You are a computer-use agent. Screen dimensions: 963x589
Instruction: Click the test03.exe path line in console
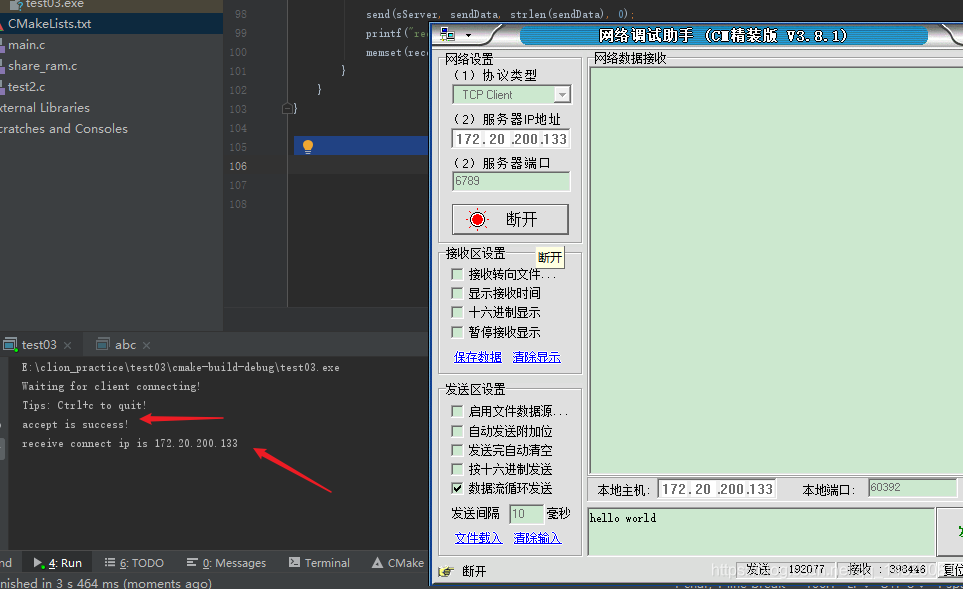[181, 367]
